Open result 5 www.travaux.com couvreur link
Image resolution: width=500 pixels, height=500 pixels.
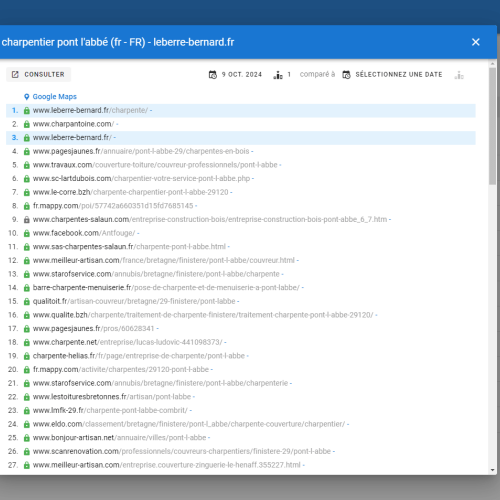(x=155, y=165)
